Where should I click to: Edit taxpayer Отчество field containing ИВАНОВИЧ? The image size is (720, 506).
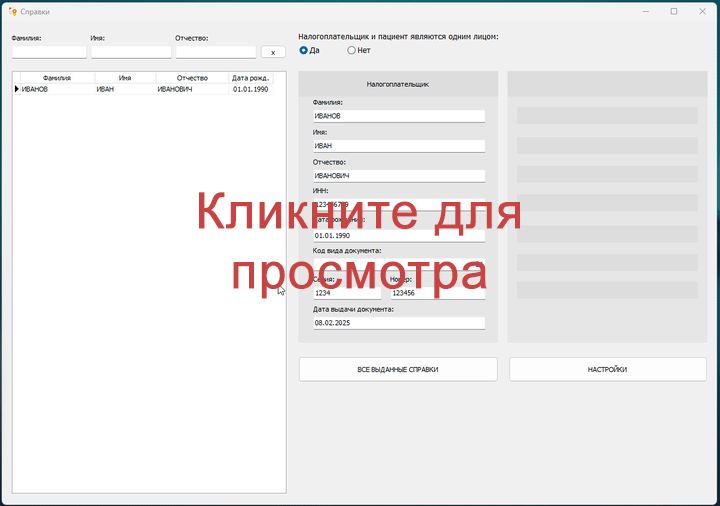[399, 176]
